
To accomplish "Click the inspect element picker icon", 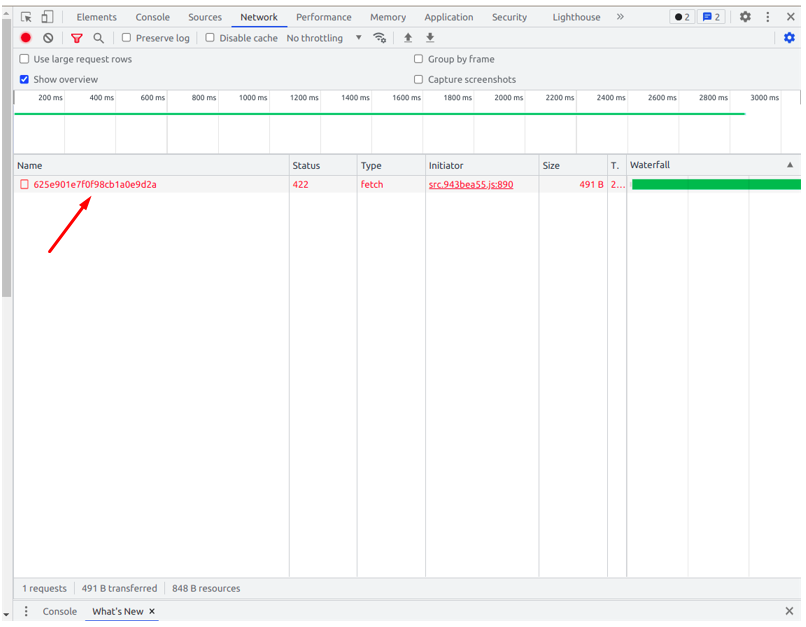I will pyautogui.click(x=26, y=17).
